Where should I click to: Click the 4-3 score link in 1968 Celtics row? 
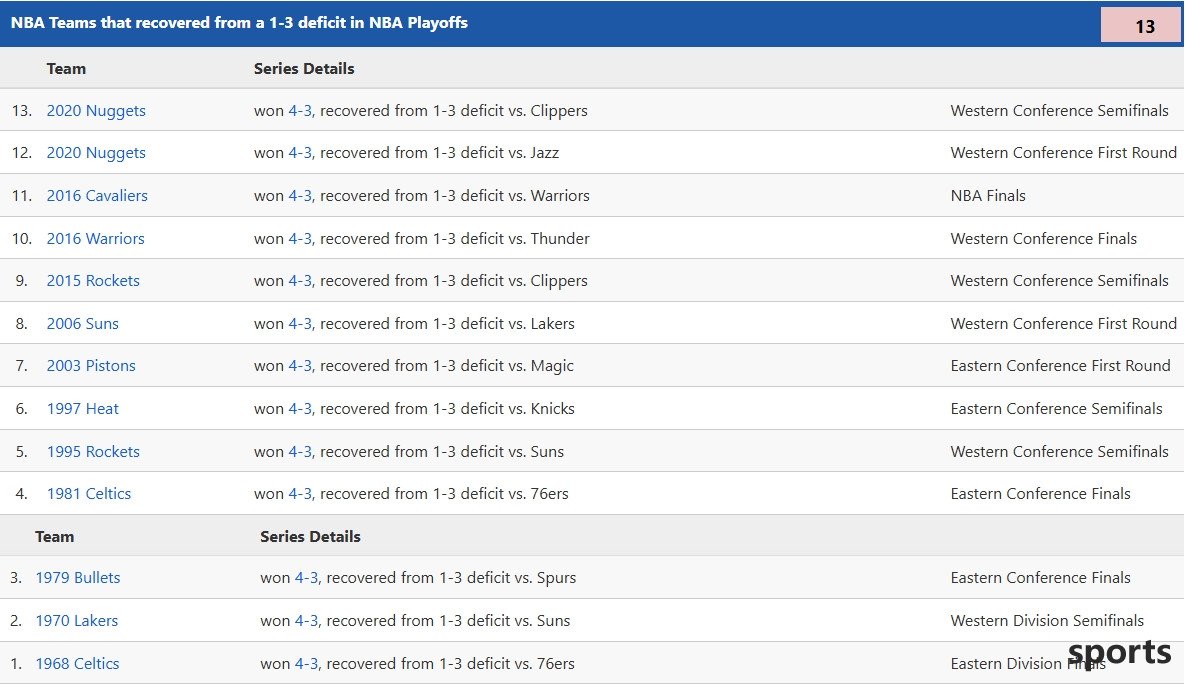click(306, 664)
